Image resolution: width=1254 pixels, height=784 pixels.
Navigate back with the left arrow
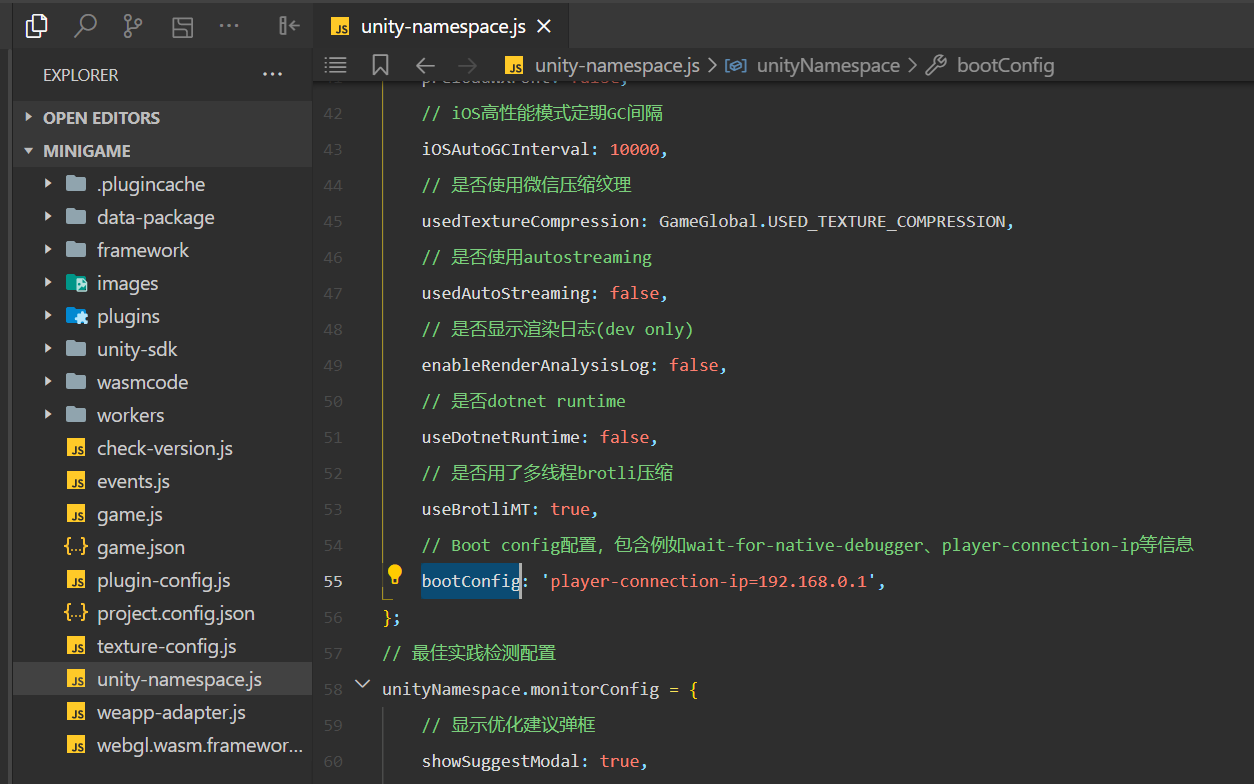(x=425, y=65)
